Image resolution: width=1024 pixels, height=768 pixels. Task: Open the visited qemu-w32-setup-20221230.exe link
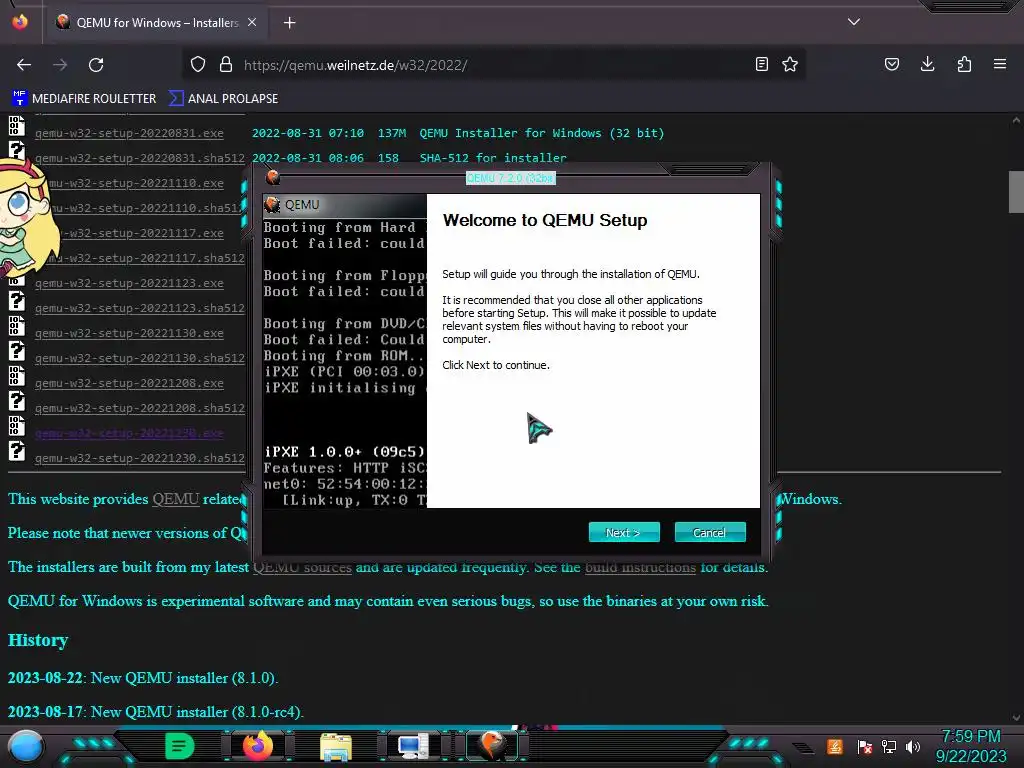point(129,434)
